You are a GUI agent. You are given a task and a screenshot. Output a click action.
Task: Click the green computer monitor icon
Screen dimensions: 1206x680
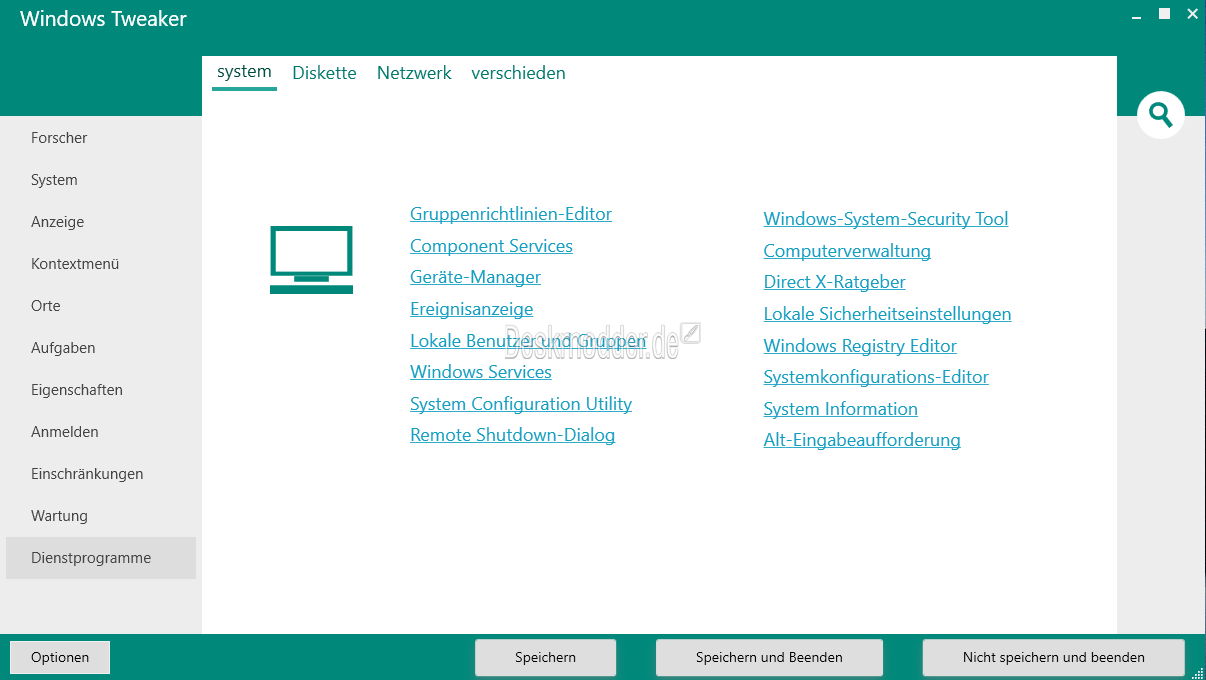pos(311,260)
